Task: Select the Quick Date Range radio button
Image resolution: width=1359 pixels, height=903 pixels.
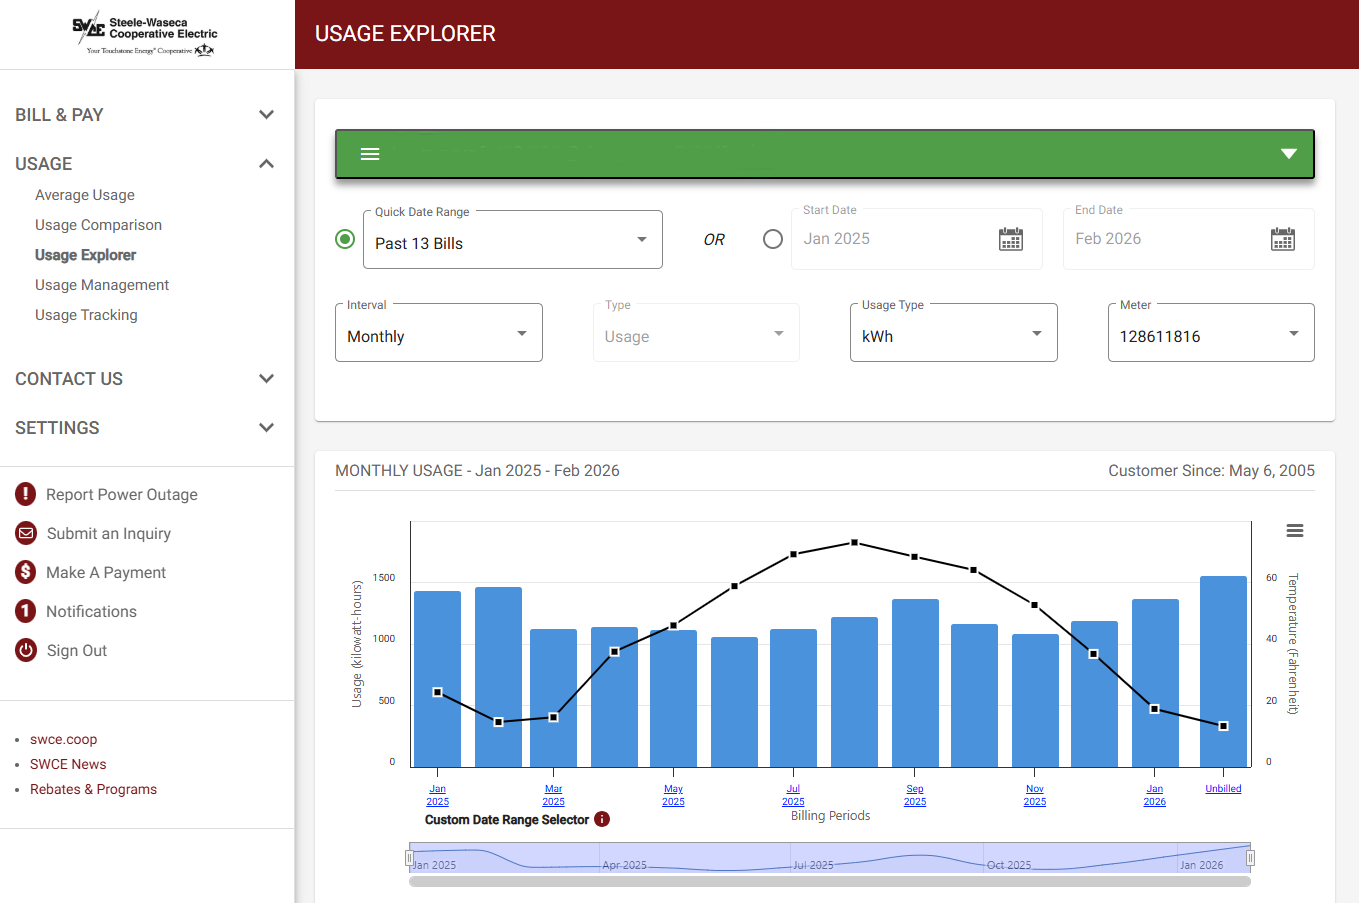Action: pos(345,239)
